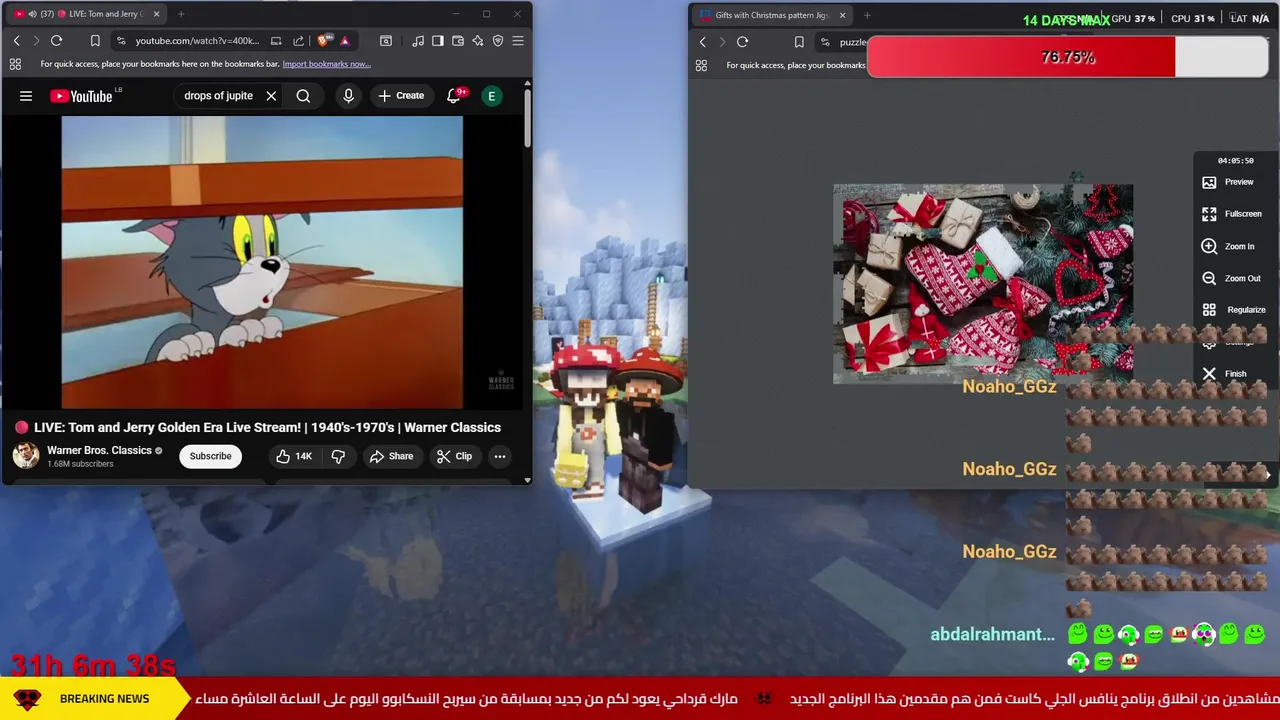This screenshot has height=720, width=1280.
Task: Finish the jigsaw puzzle
Action: click(1225, 374)
